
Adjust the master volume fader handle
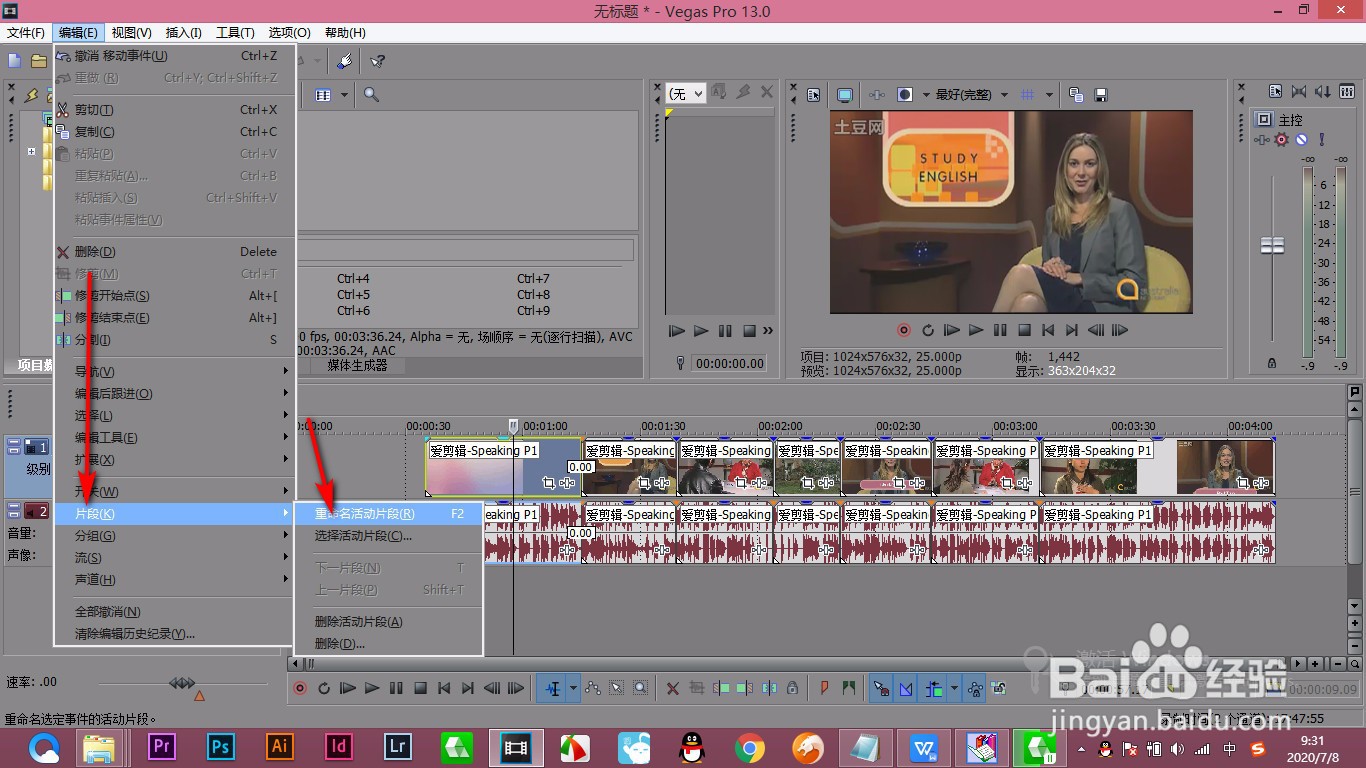point(1272,245)
